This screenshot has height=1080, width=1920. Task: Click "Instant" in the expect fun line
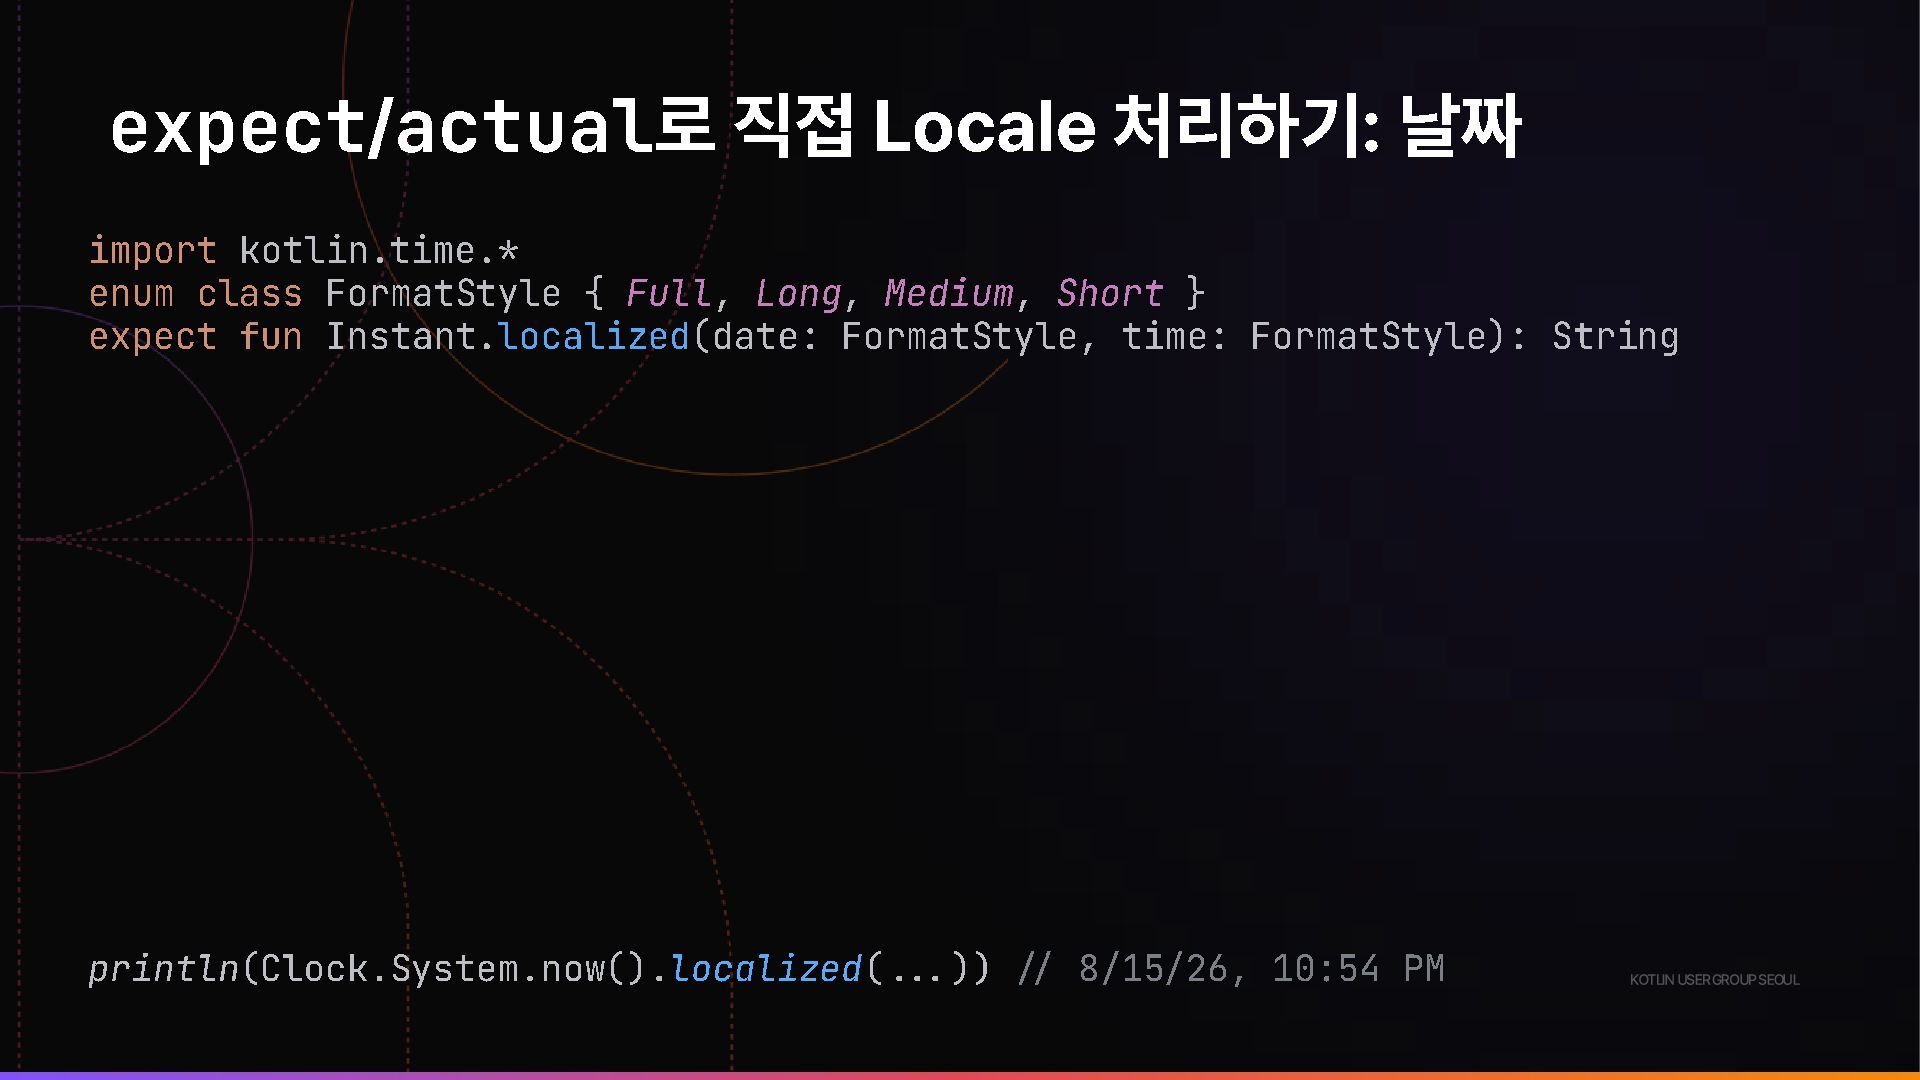[x=400, y=336]
